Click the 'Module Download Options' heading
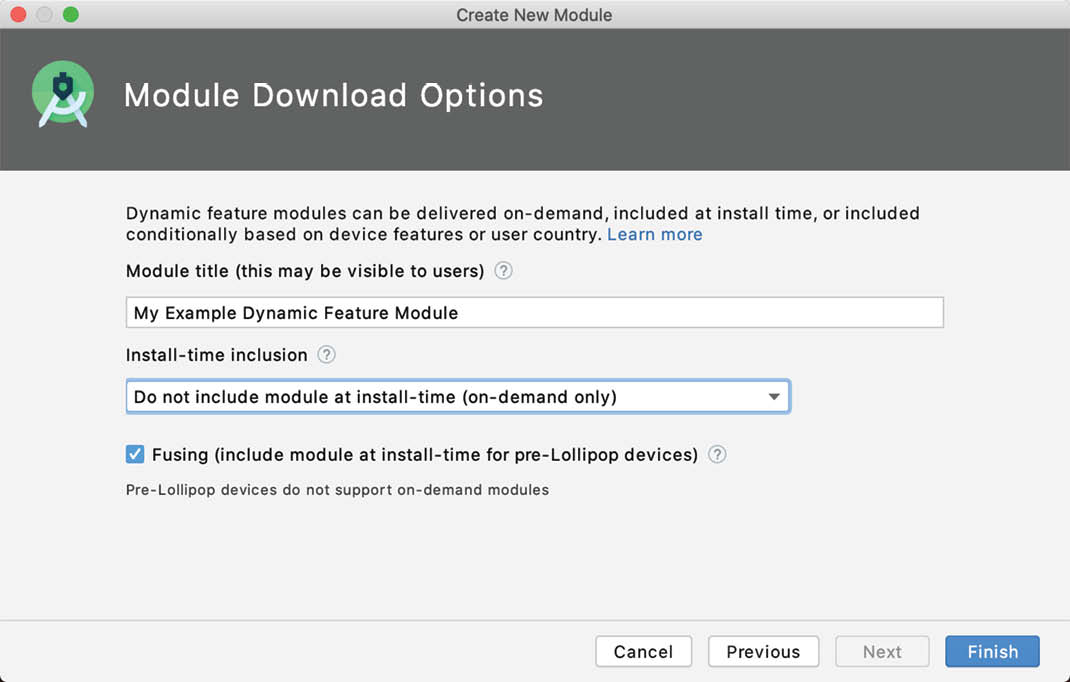 click(x=334, y=96)
